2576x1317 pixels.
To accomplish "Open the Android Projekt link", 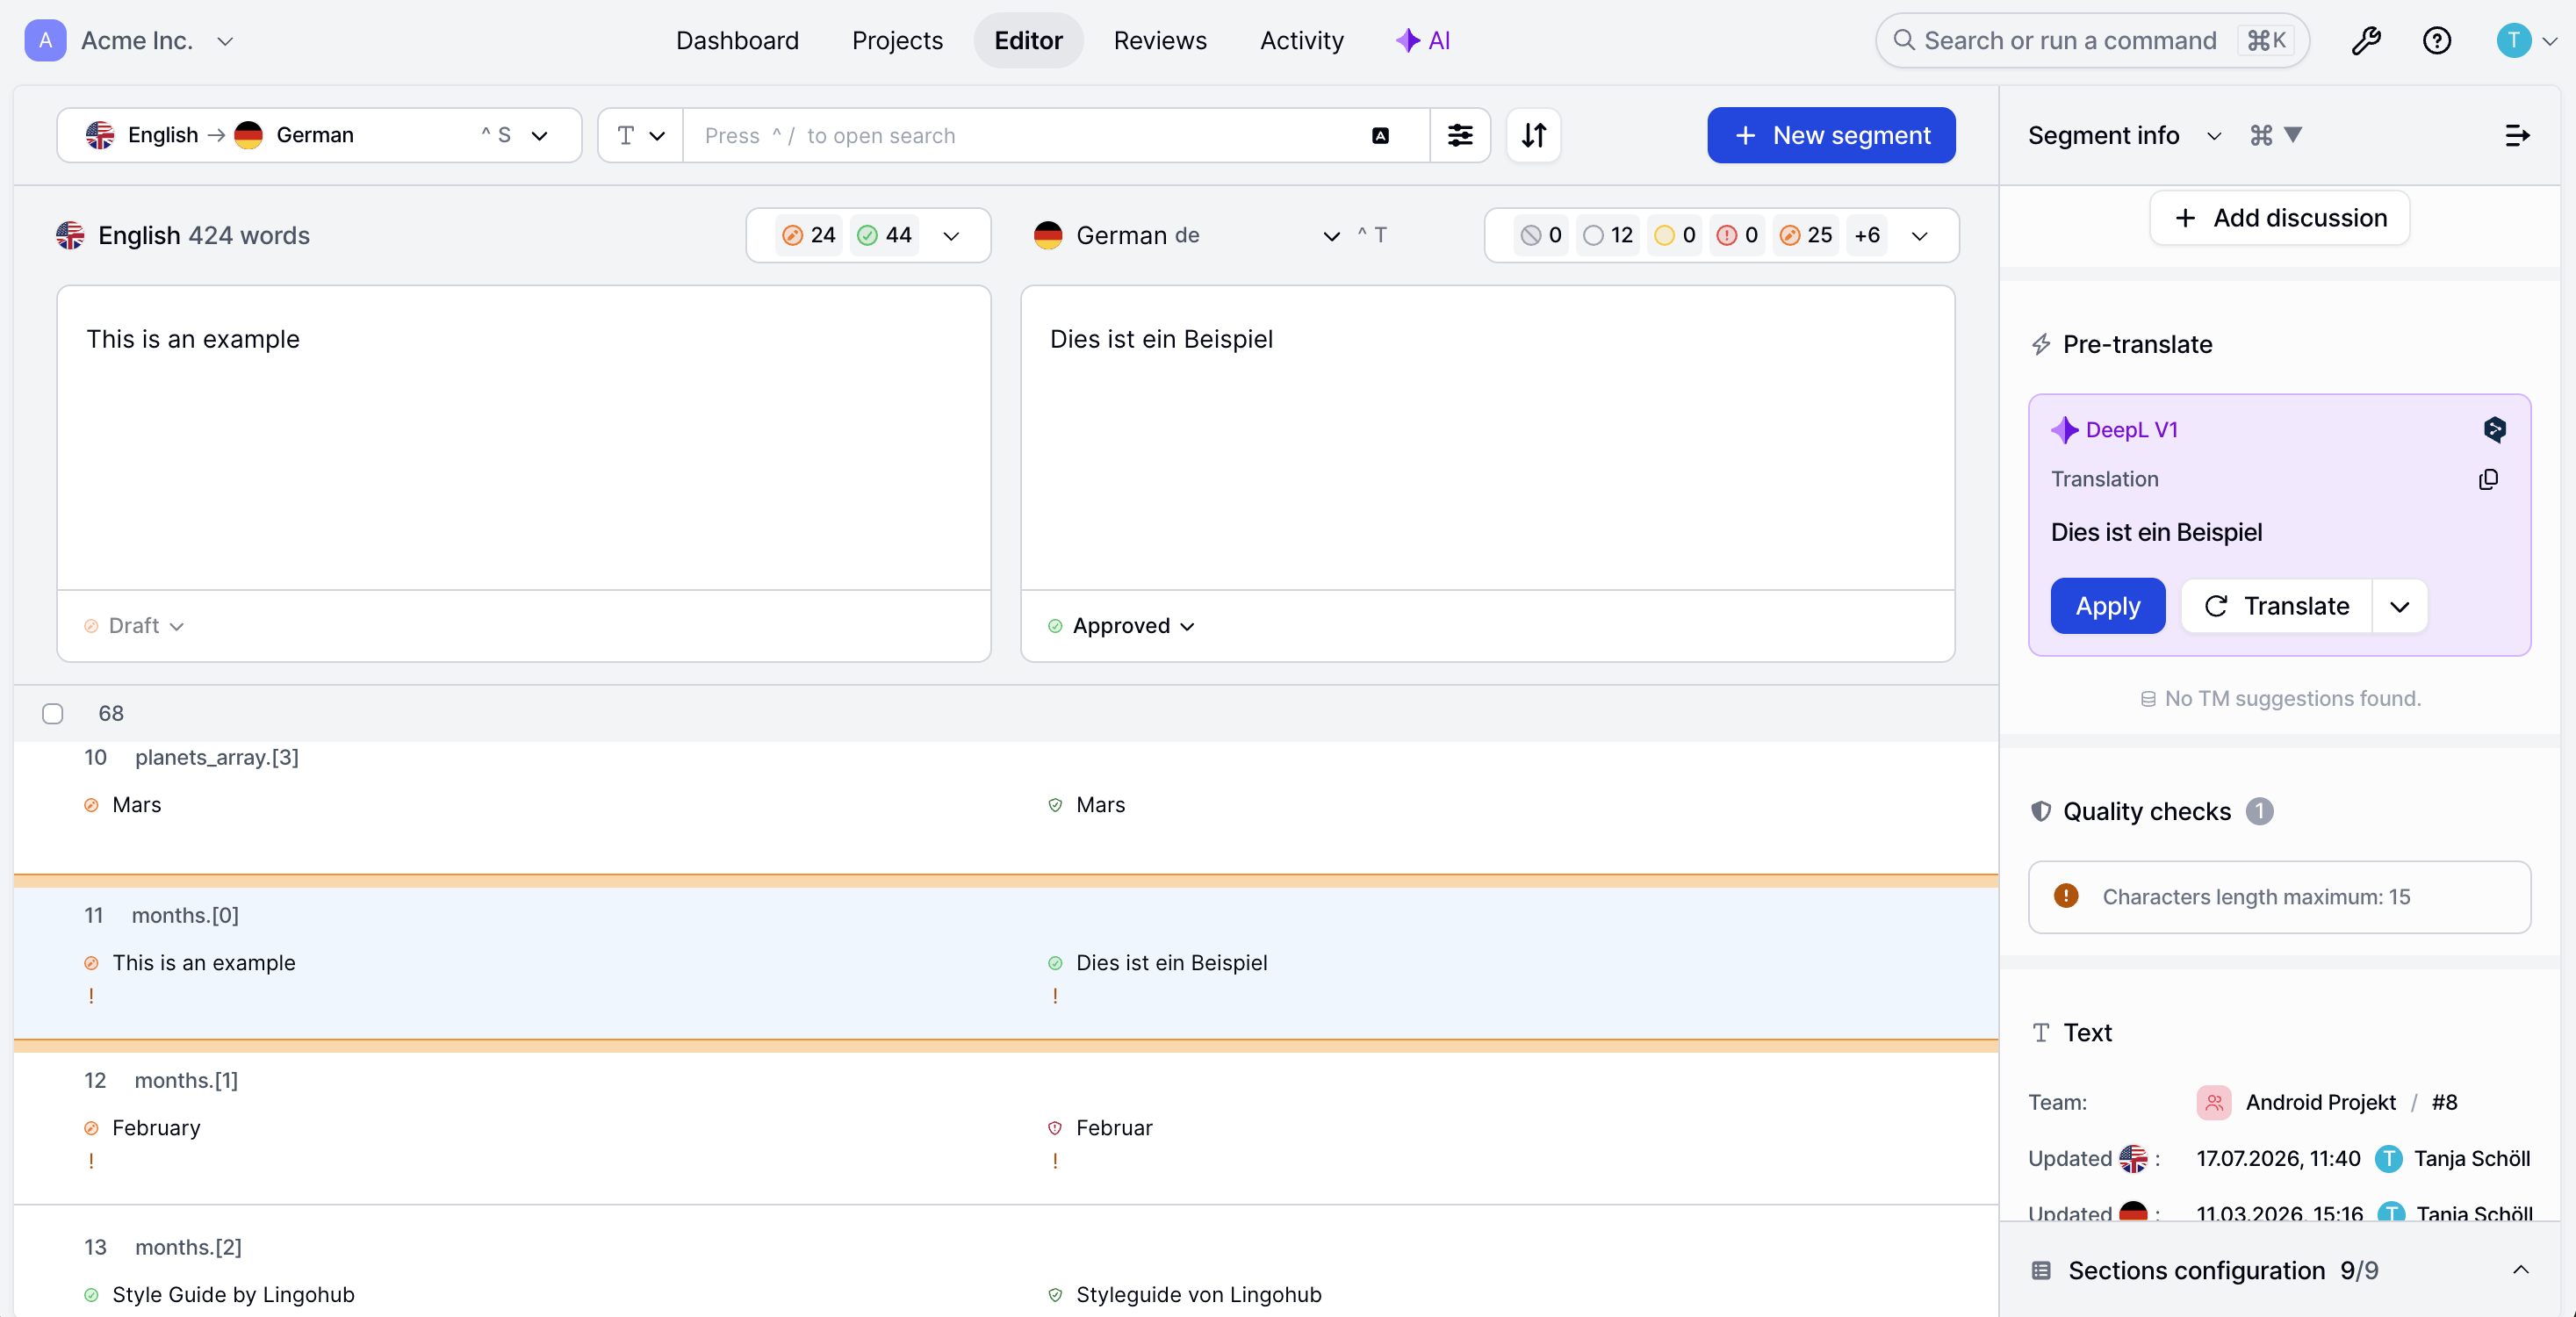I will click(2320, 1102).
